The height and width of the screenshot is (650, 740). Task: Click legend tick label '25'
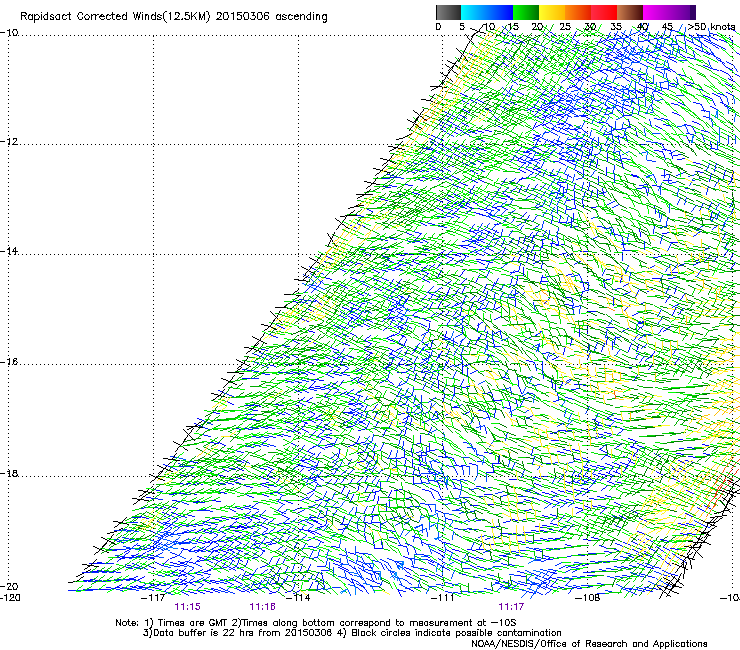pos(565,27)
